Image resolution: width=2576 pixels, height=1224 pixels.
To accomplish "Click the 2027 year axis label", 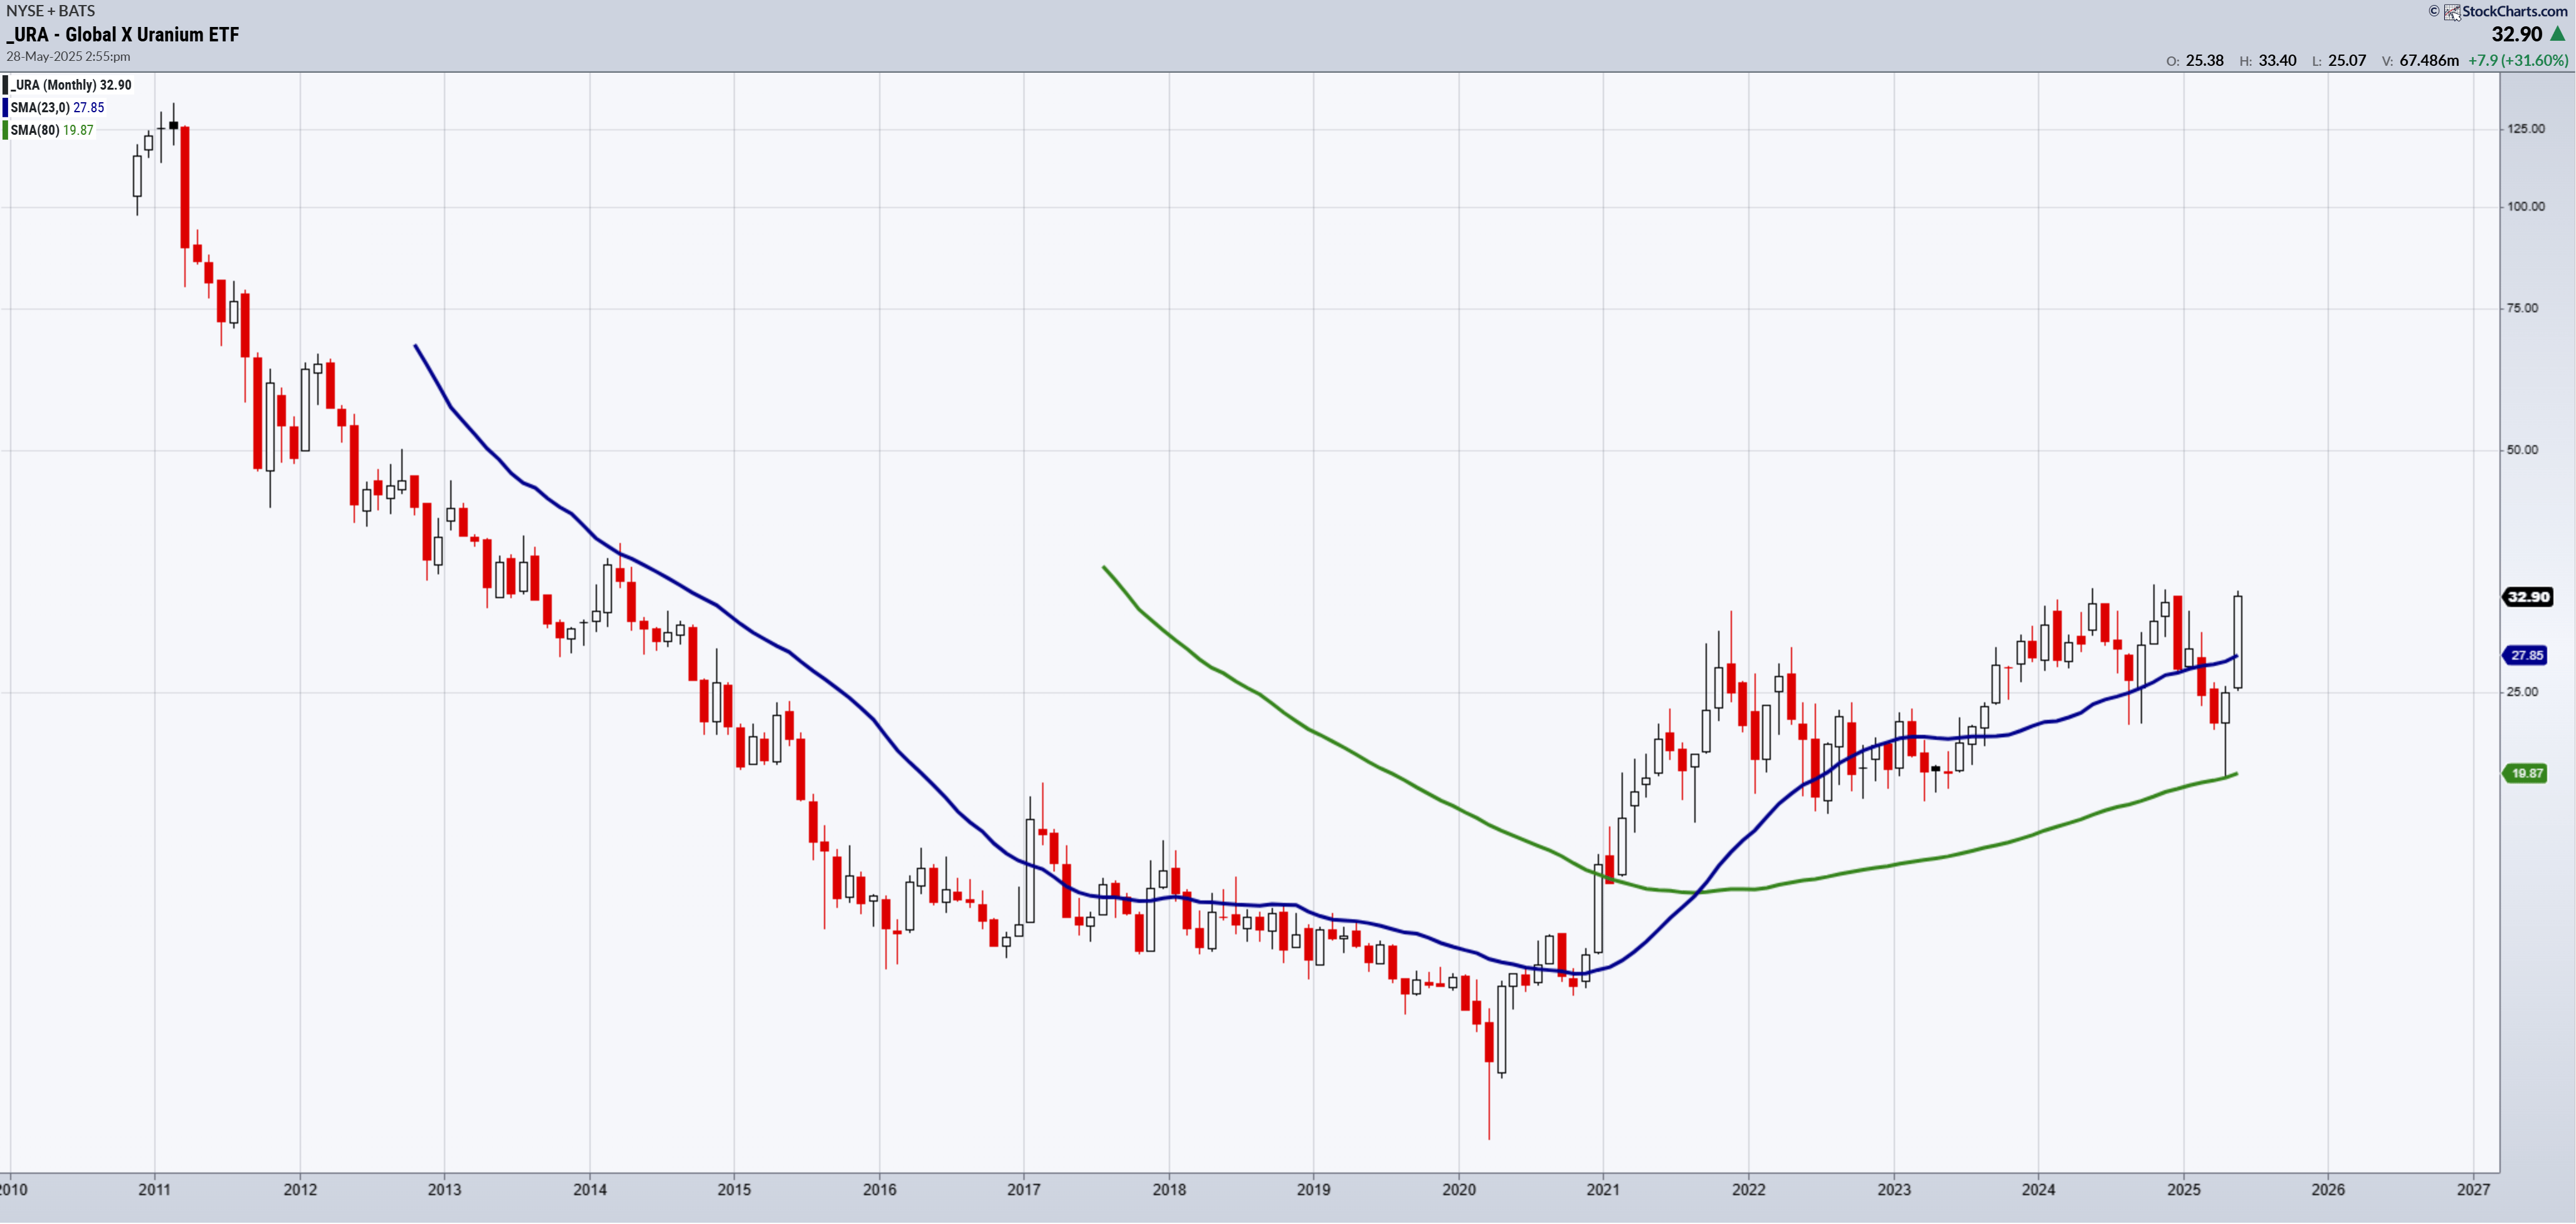I will (2473, 1190).
